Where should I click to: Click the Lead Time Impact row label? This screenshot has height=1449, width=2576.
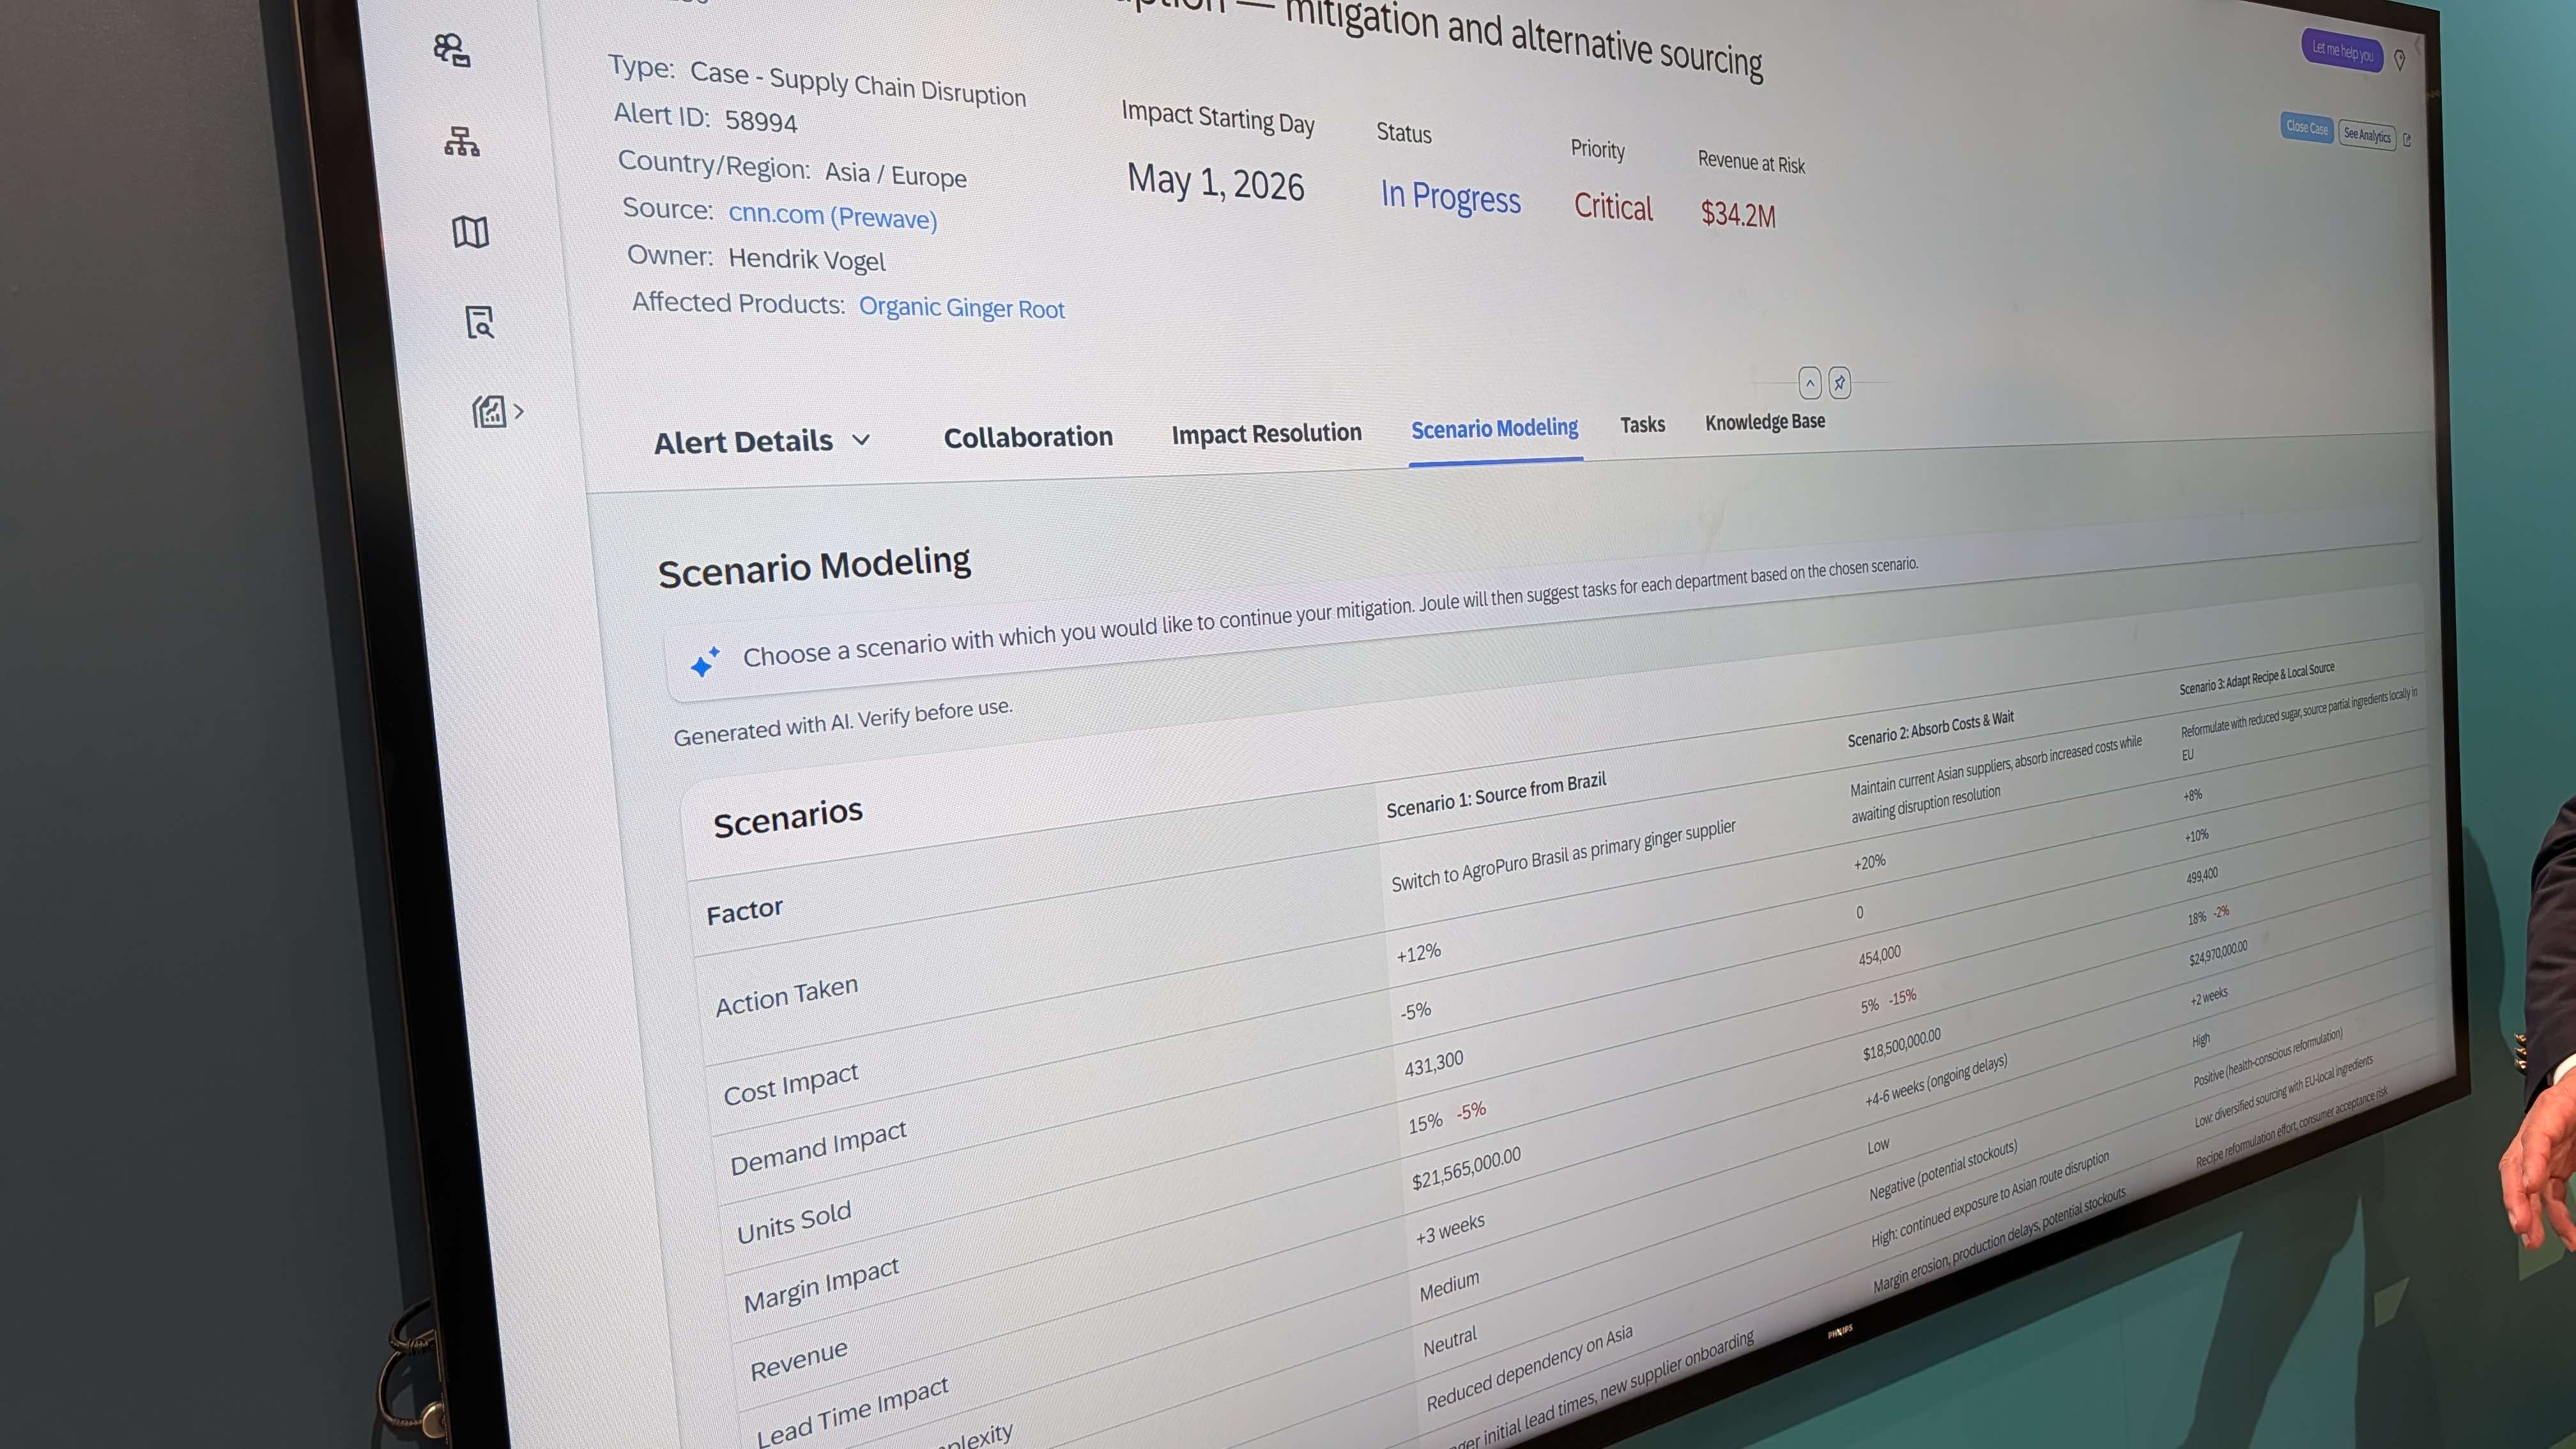point(852,1411)
